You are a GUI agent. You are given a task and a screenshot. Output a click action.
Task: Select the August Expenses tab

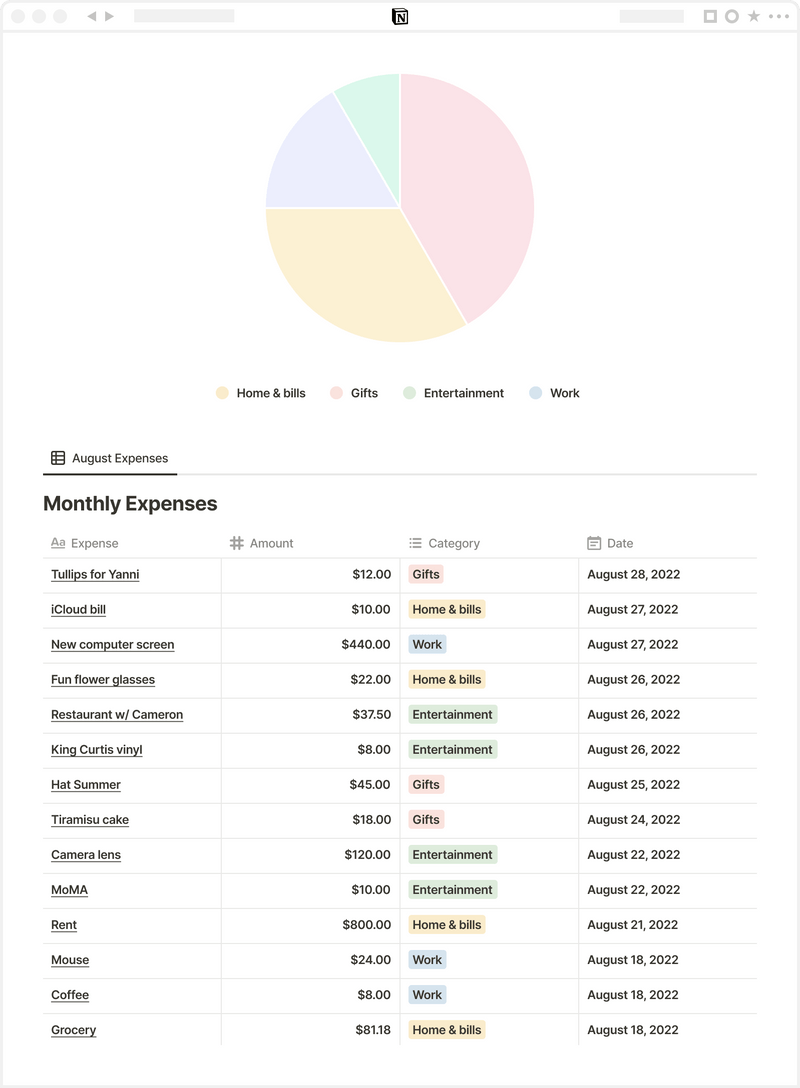[110, 457]
